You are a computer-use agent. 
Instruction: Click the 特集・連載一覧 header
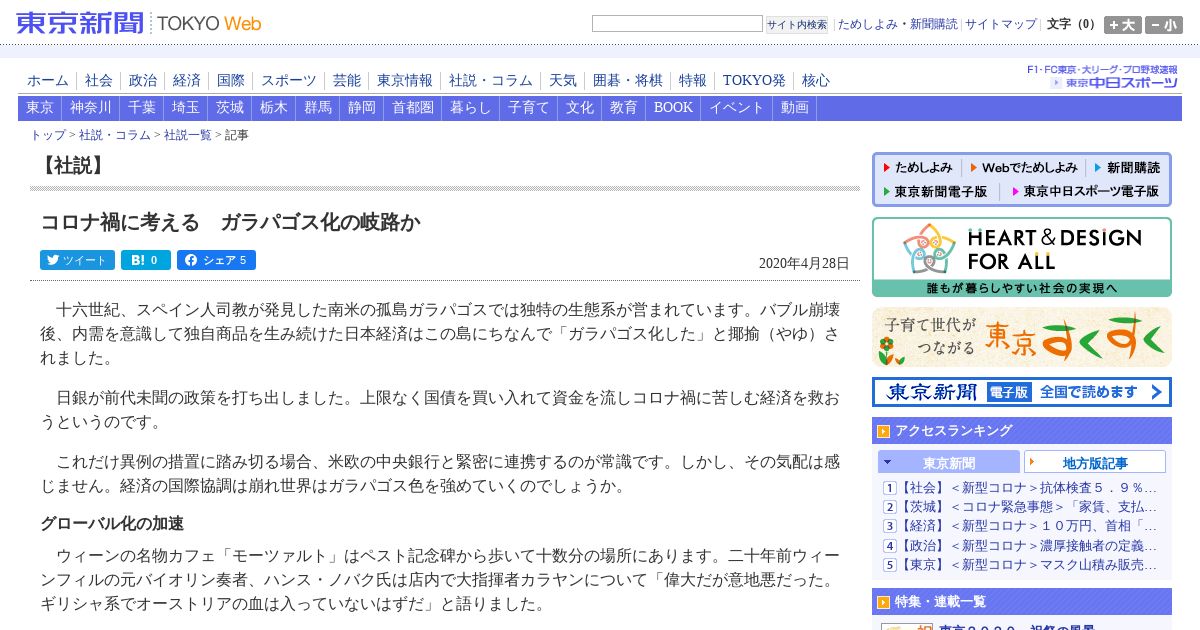[1022, 602]
